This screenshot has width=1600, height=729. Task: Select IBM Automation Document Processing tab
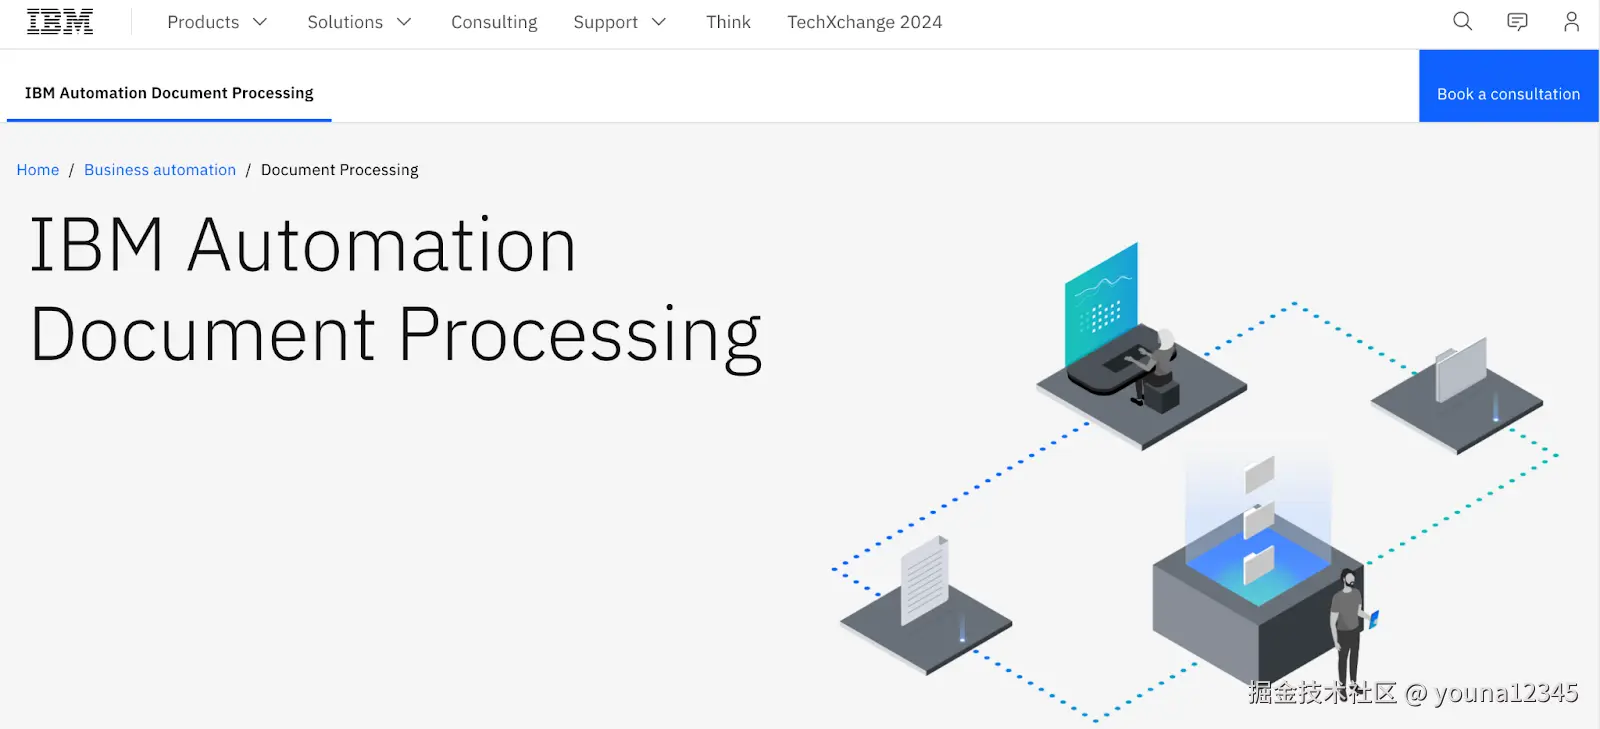click(x=169, y=93)
